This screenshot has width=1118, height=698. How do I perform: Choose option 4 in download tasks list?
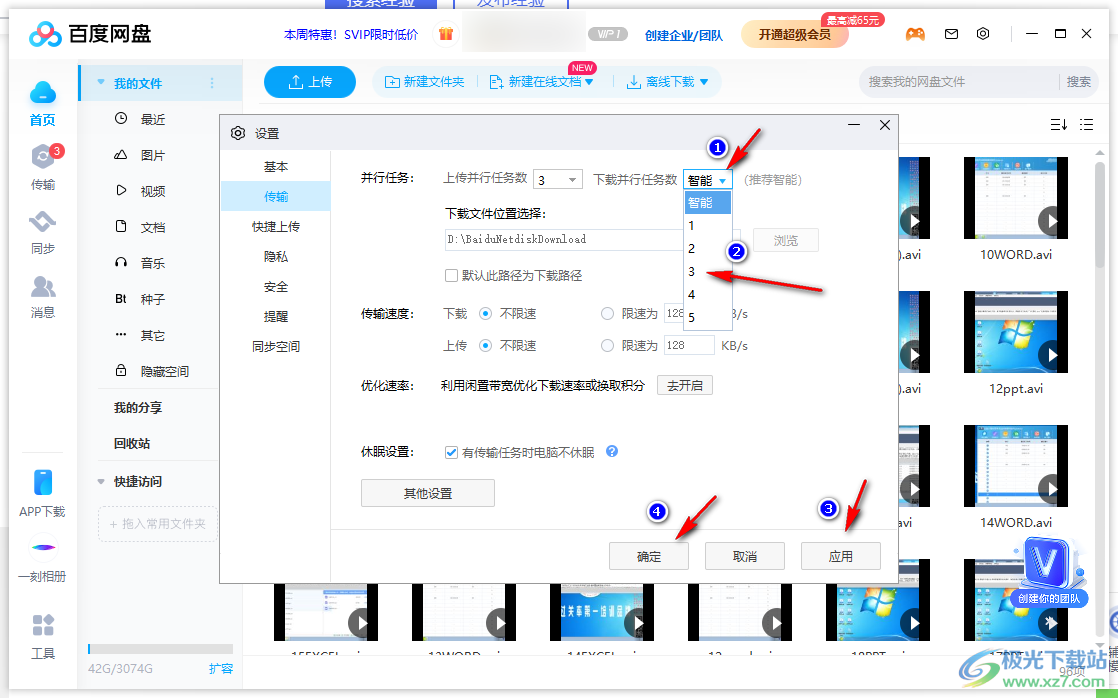click(708, 294)
